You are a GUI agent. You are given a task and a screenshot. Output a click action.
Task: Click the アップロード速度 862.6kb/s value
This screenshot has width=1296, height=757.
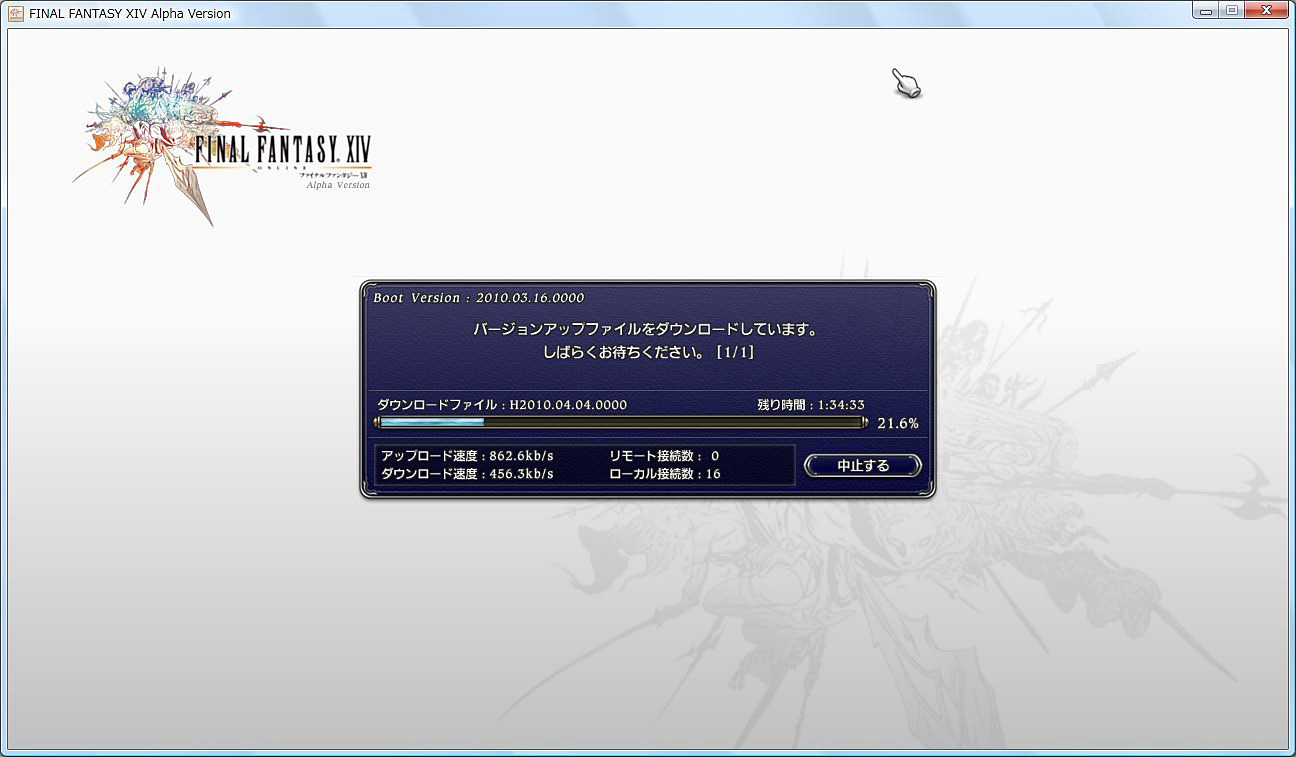(467, 456)
